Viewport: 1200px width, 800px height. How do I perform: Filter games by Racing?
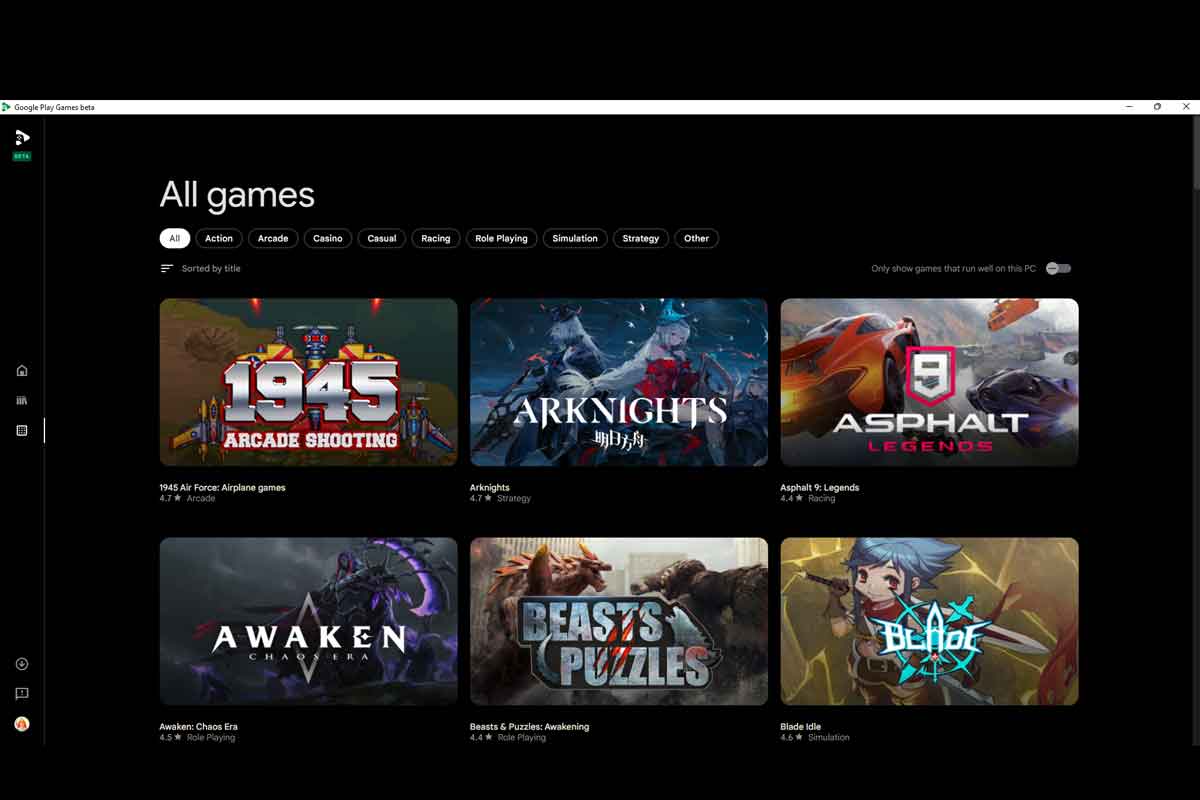435,238
